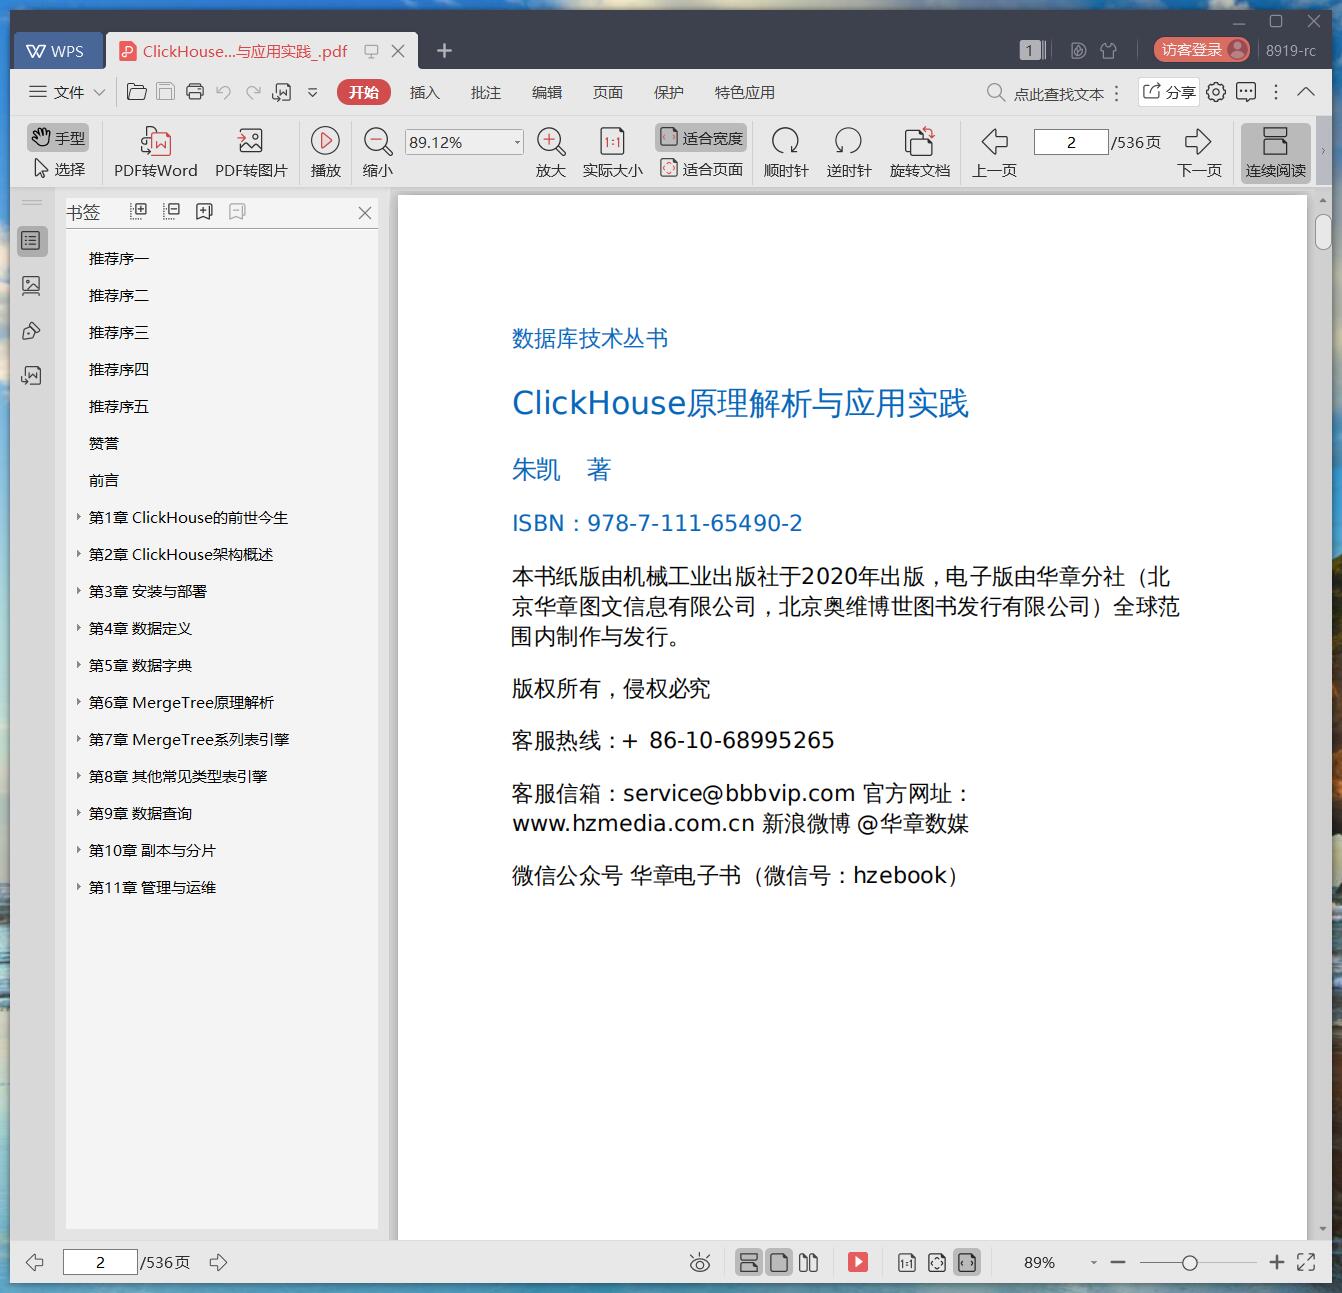1342x1293 pixels.
Task: Expand quick access toolbar dropdown
Action: [x=312, y=92]
